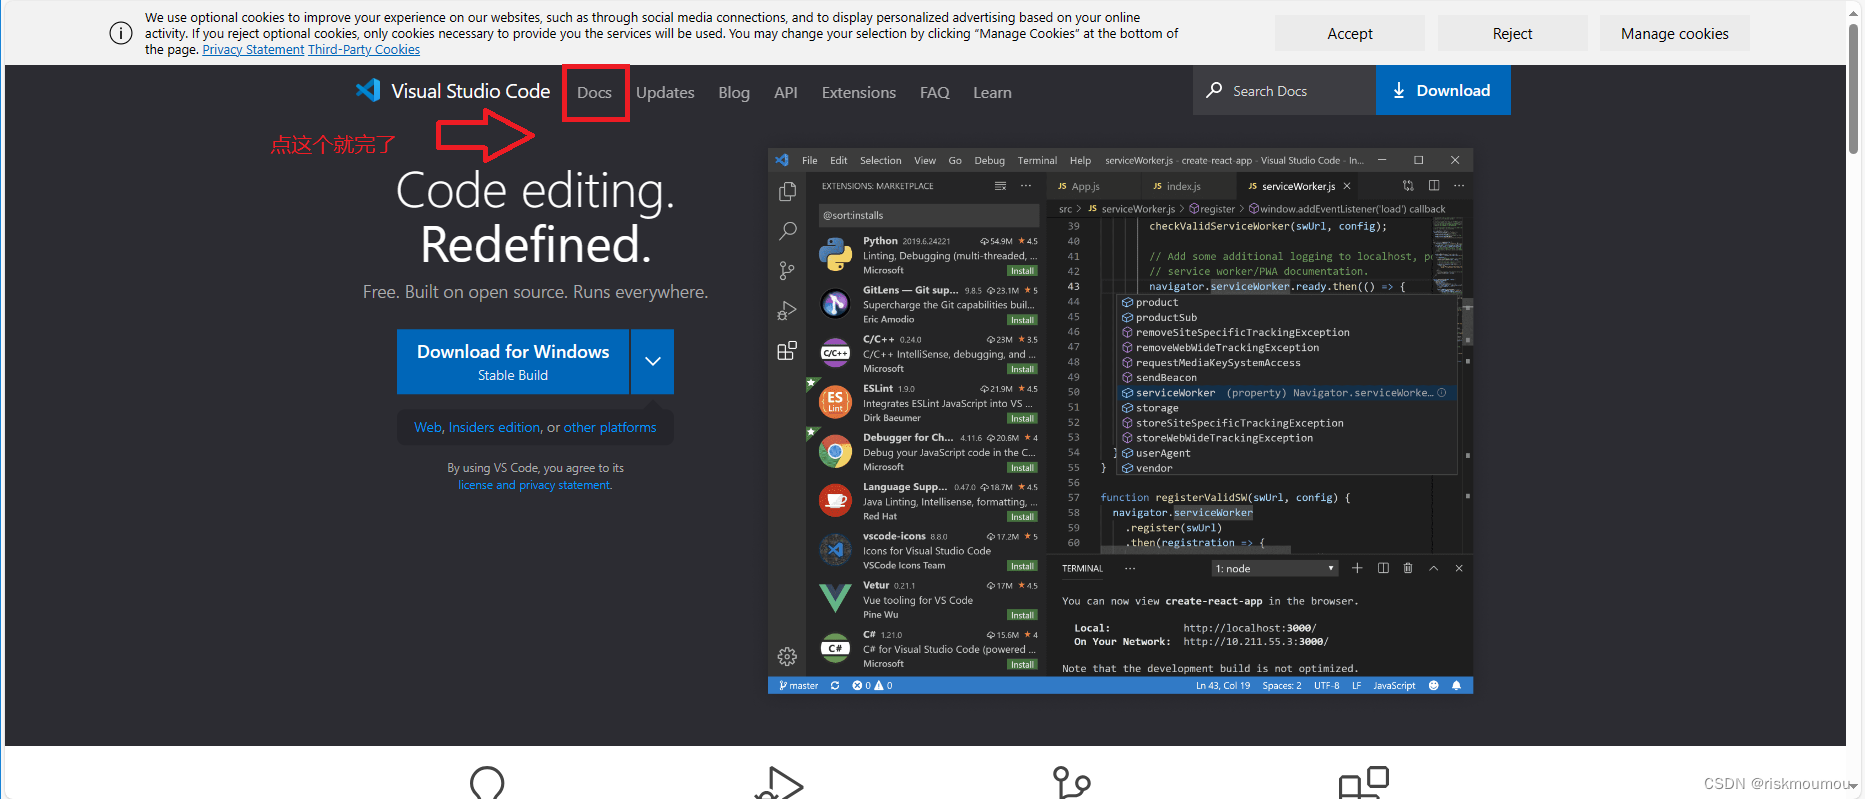Open the other platforms link
1865x799 pixels.
click(x=610, y=427)
